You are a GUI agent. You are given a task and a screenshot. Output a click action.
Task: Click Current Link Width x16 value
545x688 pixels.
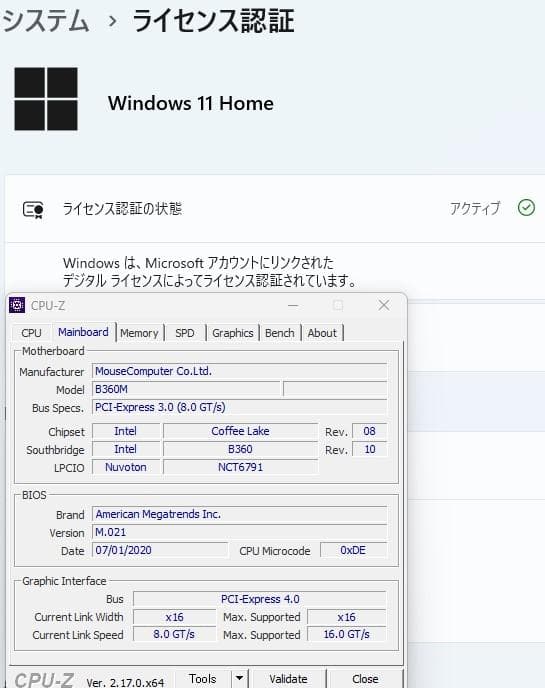click(x=175, y=617)
